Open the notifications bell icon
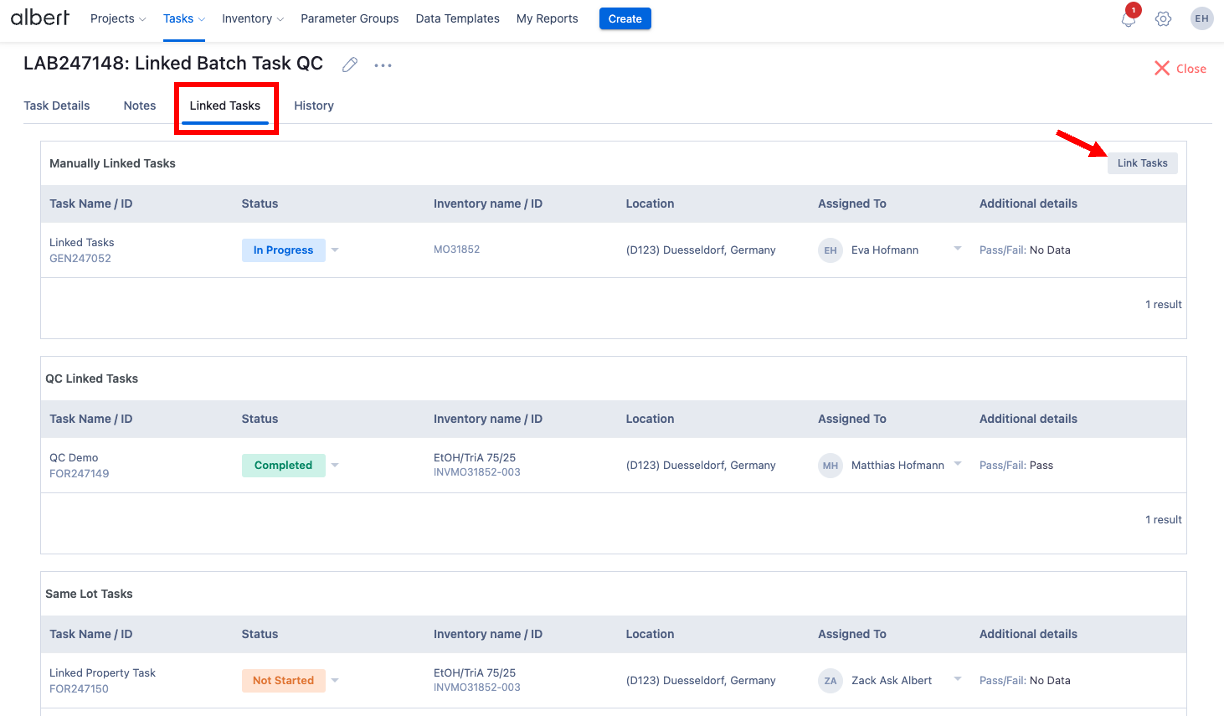 1129,19
